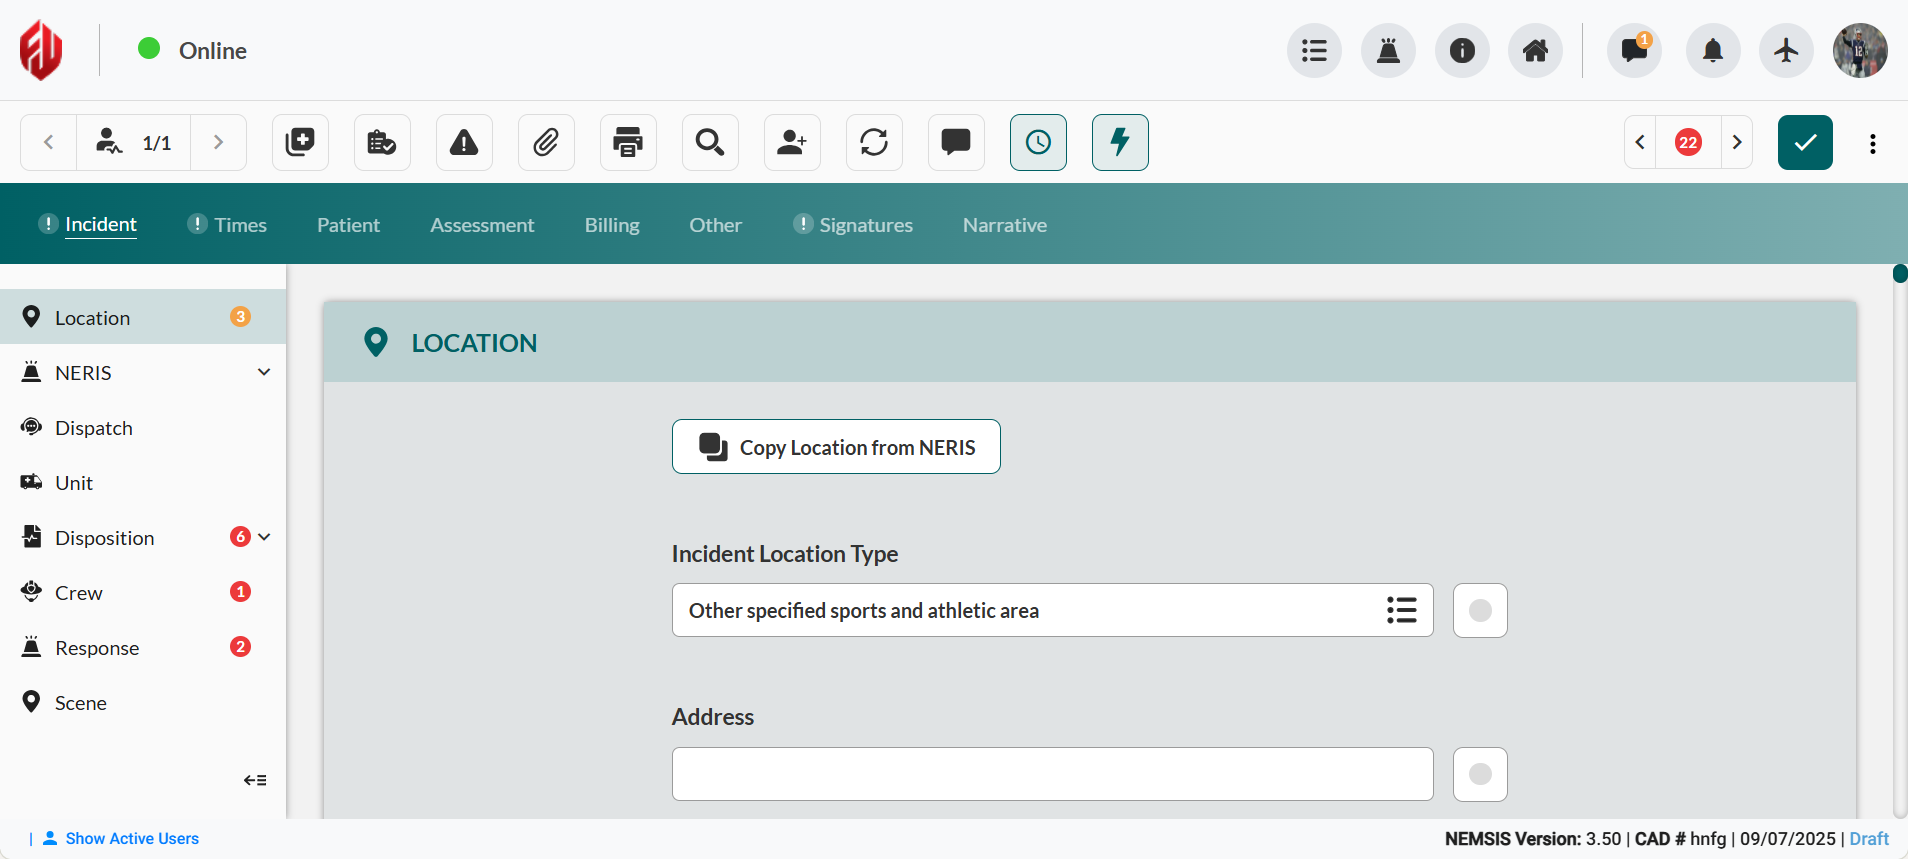The image size is (1908, 859).
Task: Toggle the lightning bolt quick mode
Action: click(1120, 142)
